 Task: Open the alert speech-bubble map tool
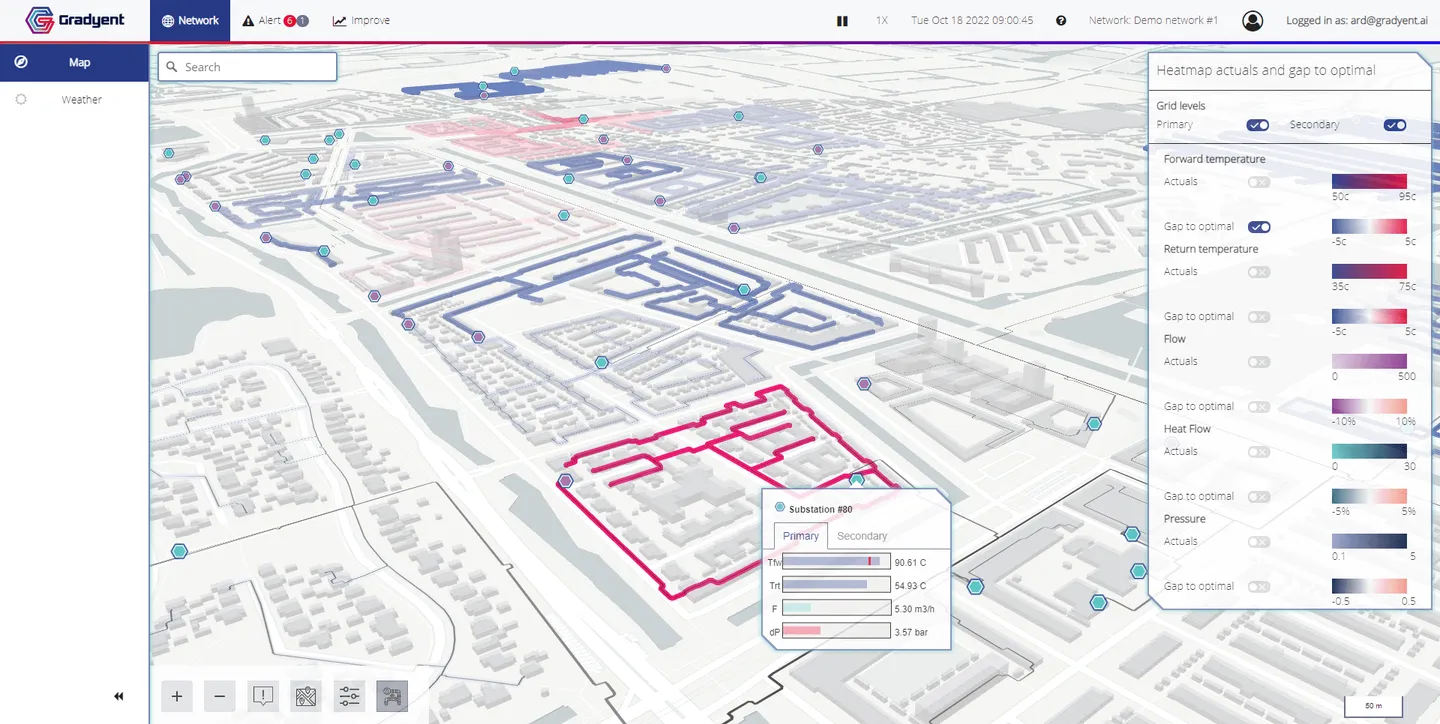click(263, 696)
